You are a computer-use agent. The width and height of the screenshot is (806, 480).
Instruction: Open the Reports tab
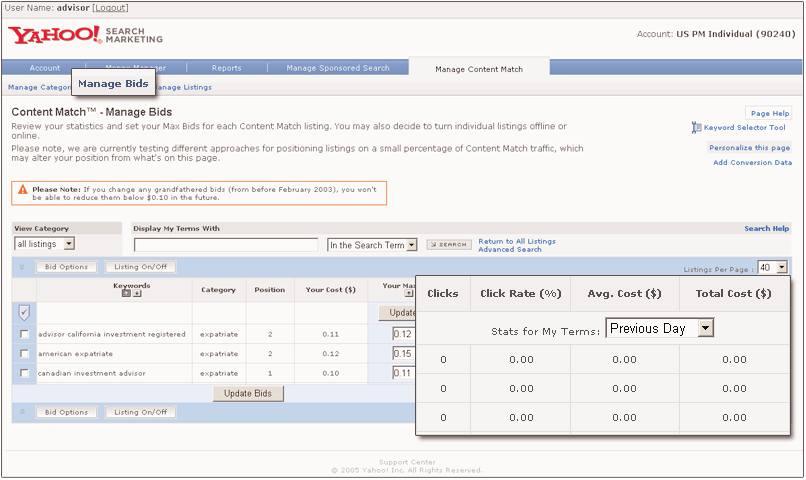(x=226, y=68)
